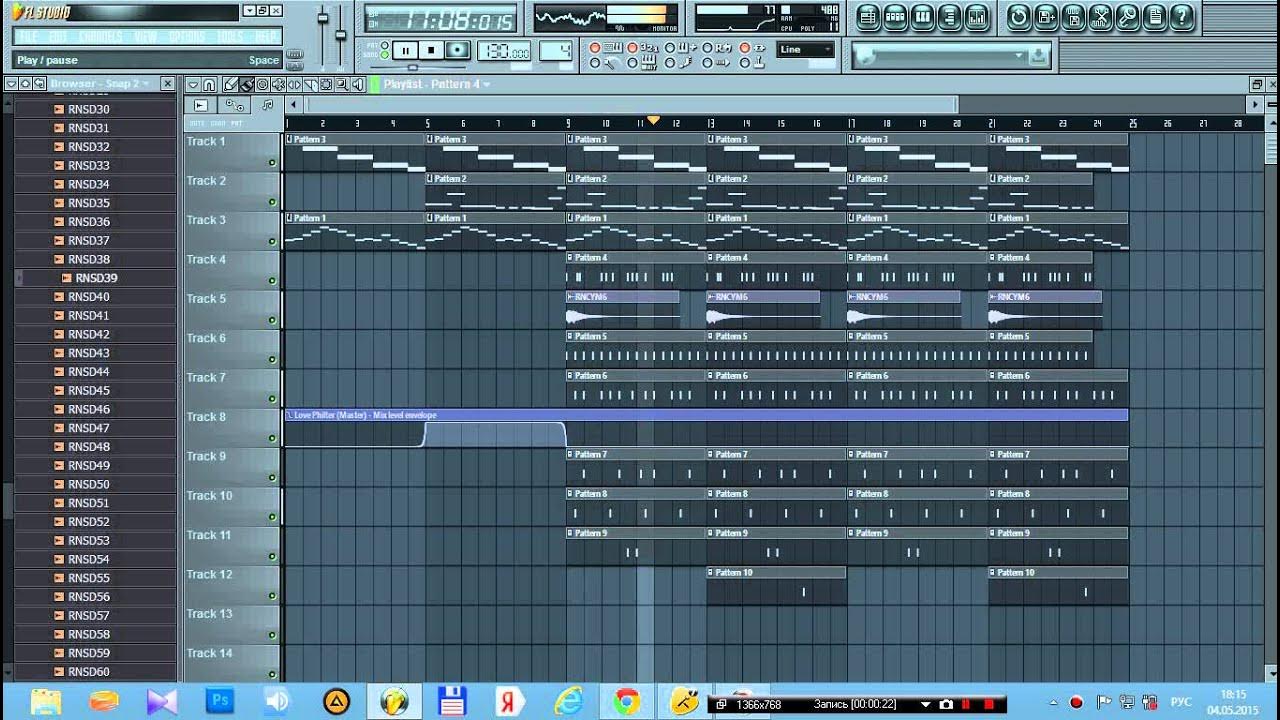Select the slip tool in playlist toolbar
1280x720 pixels.
click(x=294, y=84)
